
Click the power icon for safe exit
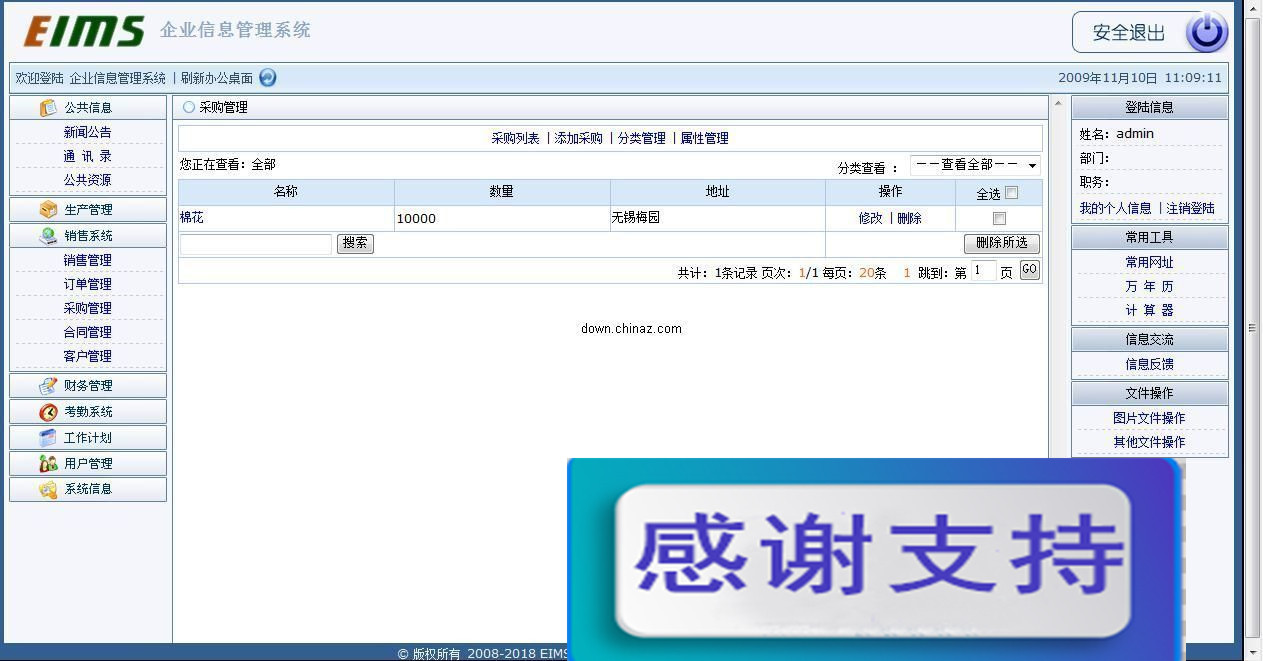(1206, 32)
